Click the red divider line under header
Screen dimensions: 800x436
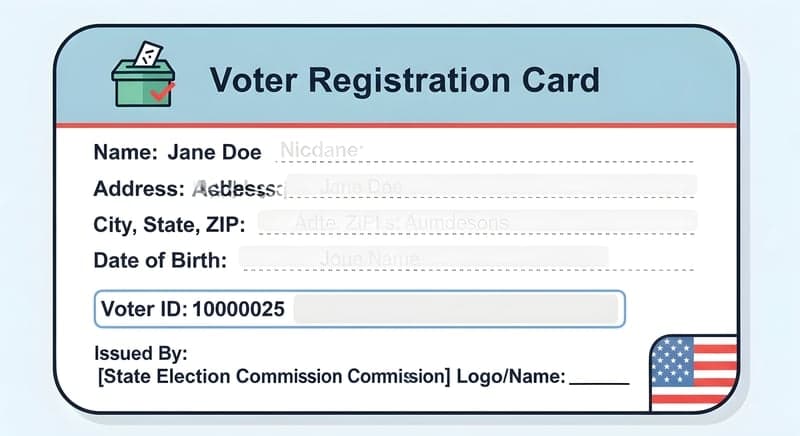400,125
